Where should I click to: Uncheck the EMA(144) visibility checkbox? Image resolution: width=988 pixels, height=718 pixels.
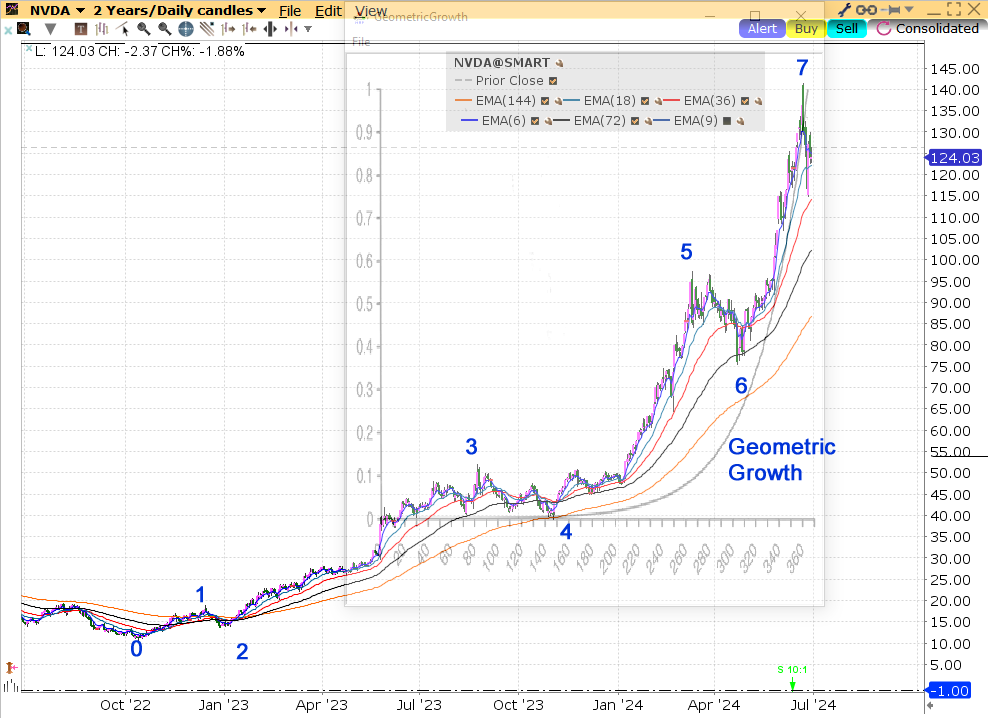[545, 101]
